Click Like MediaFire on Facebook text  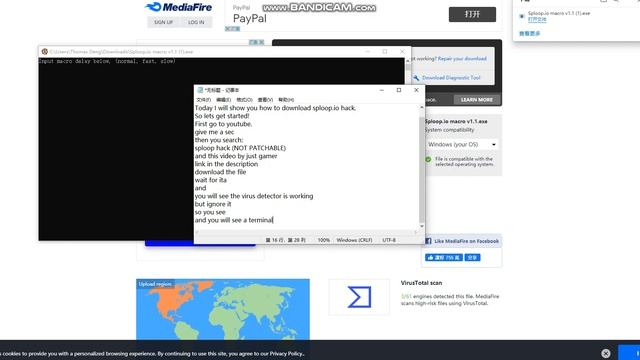(467, 241)
